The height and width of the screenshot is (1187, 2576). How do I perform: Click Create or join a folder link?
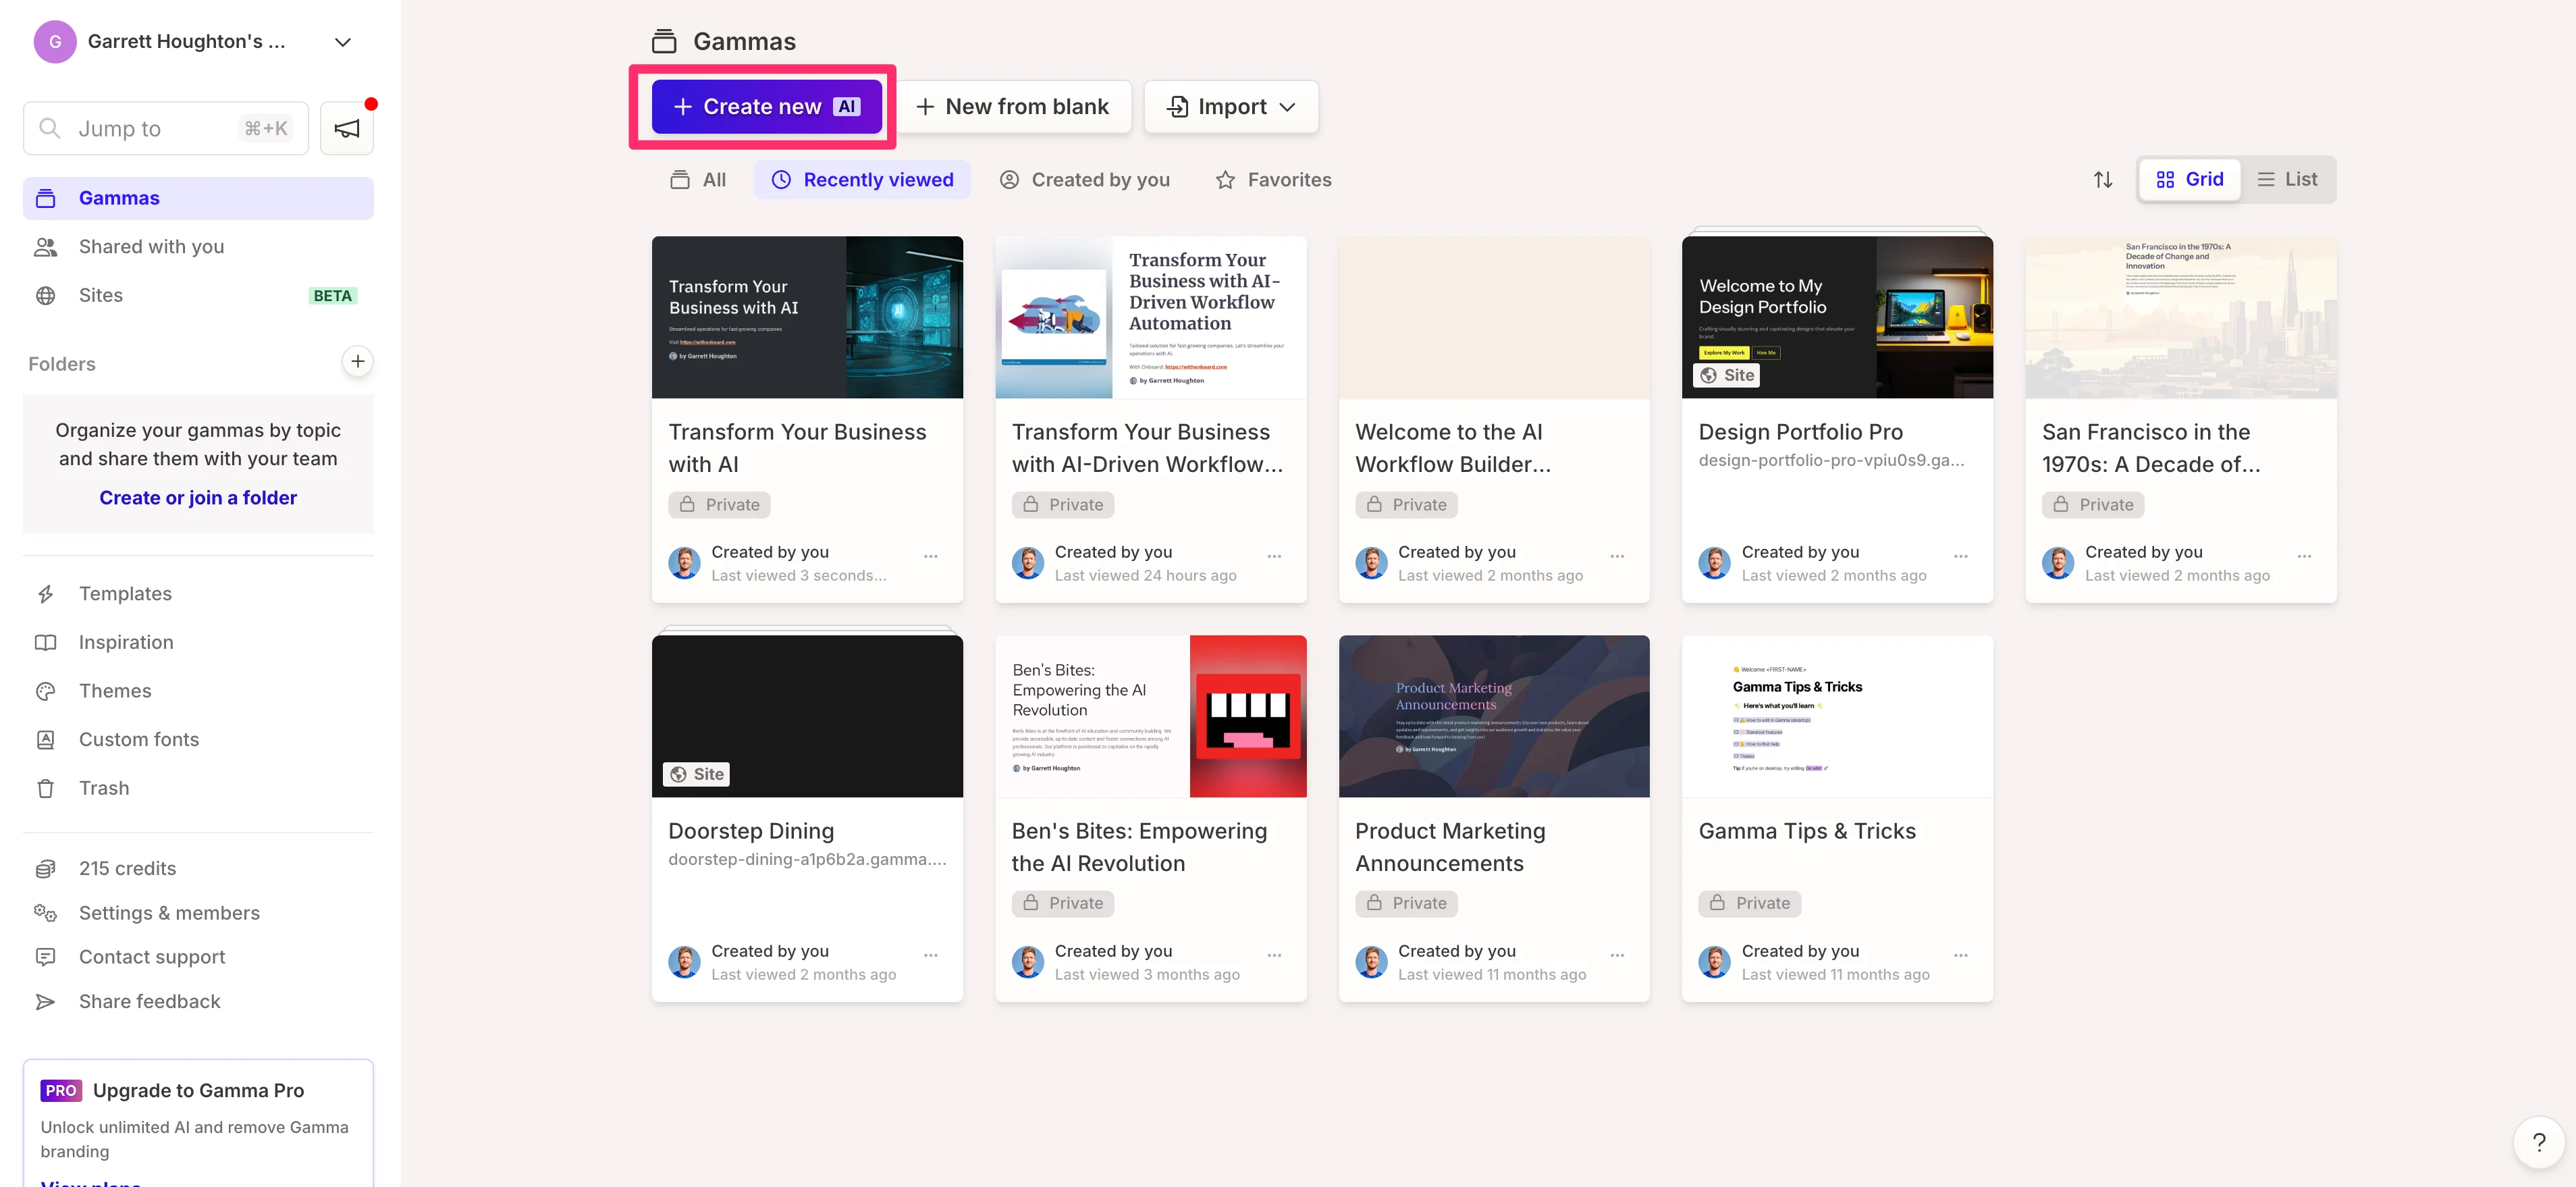[x=198, y=498]
